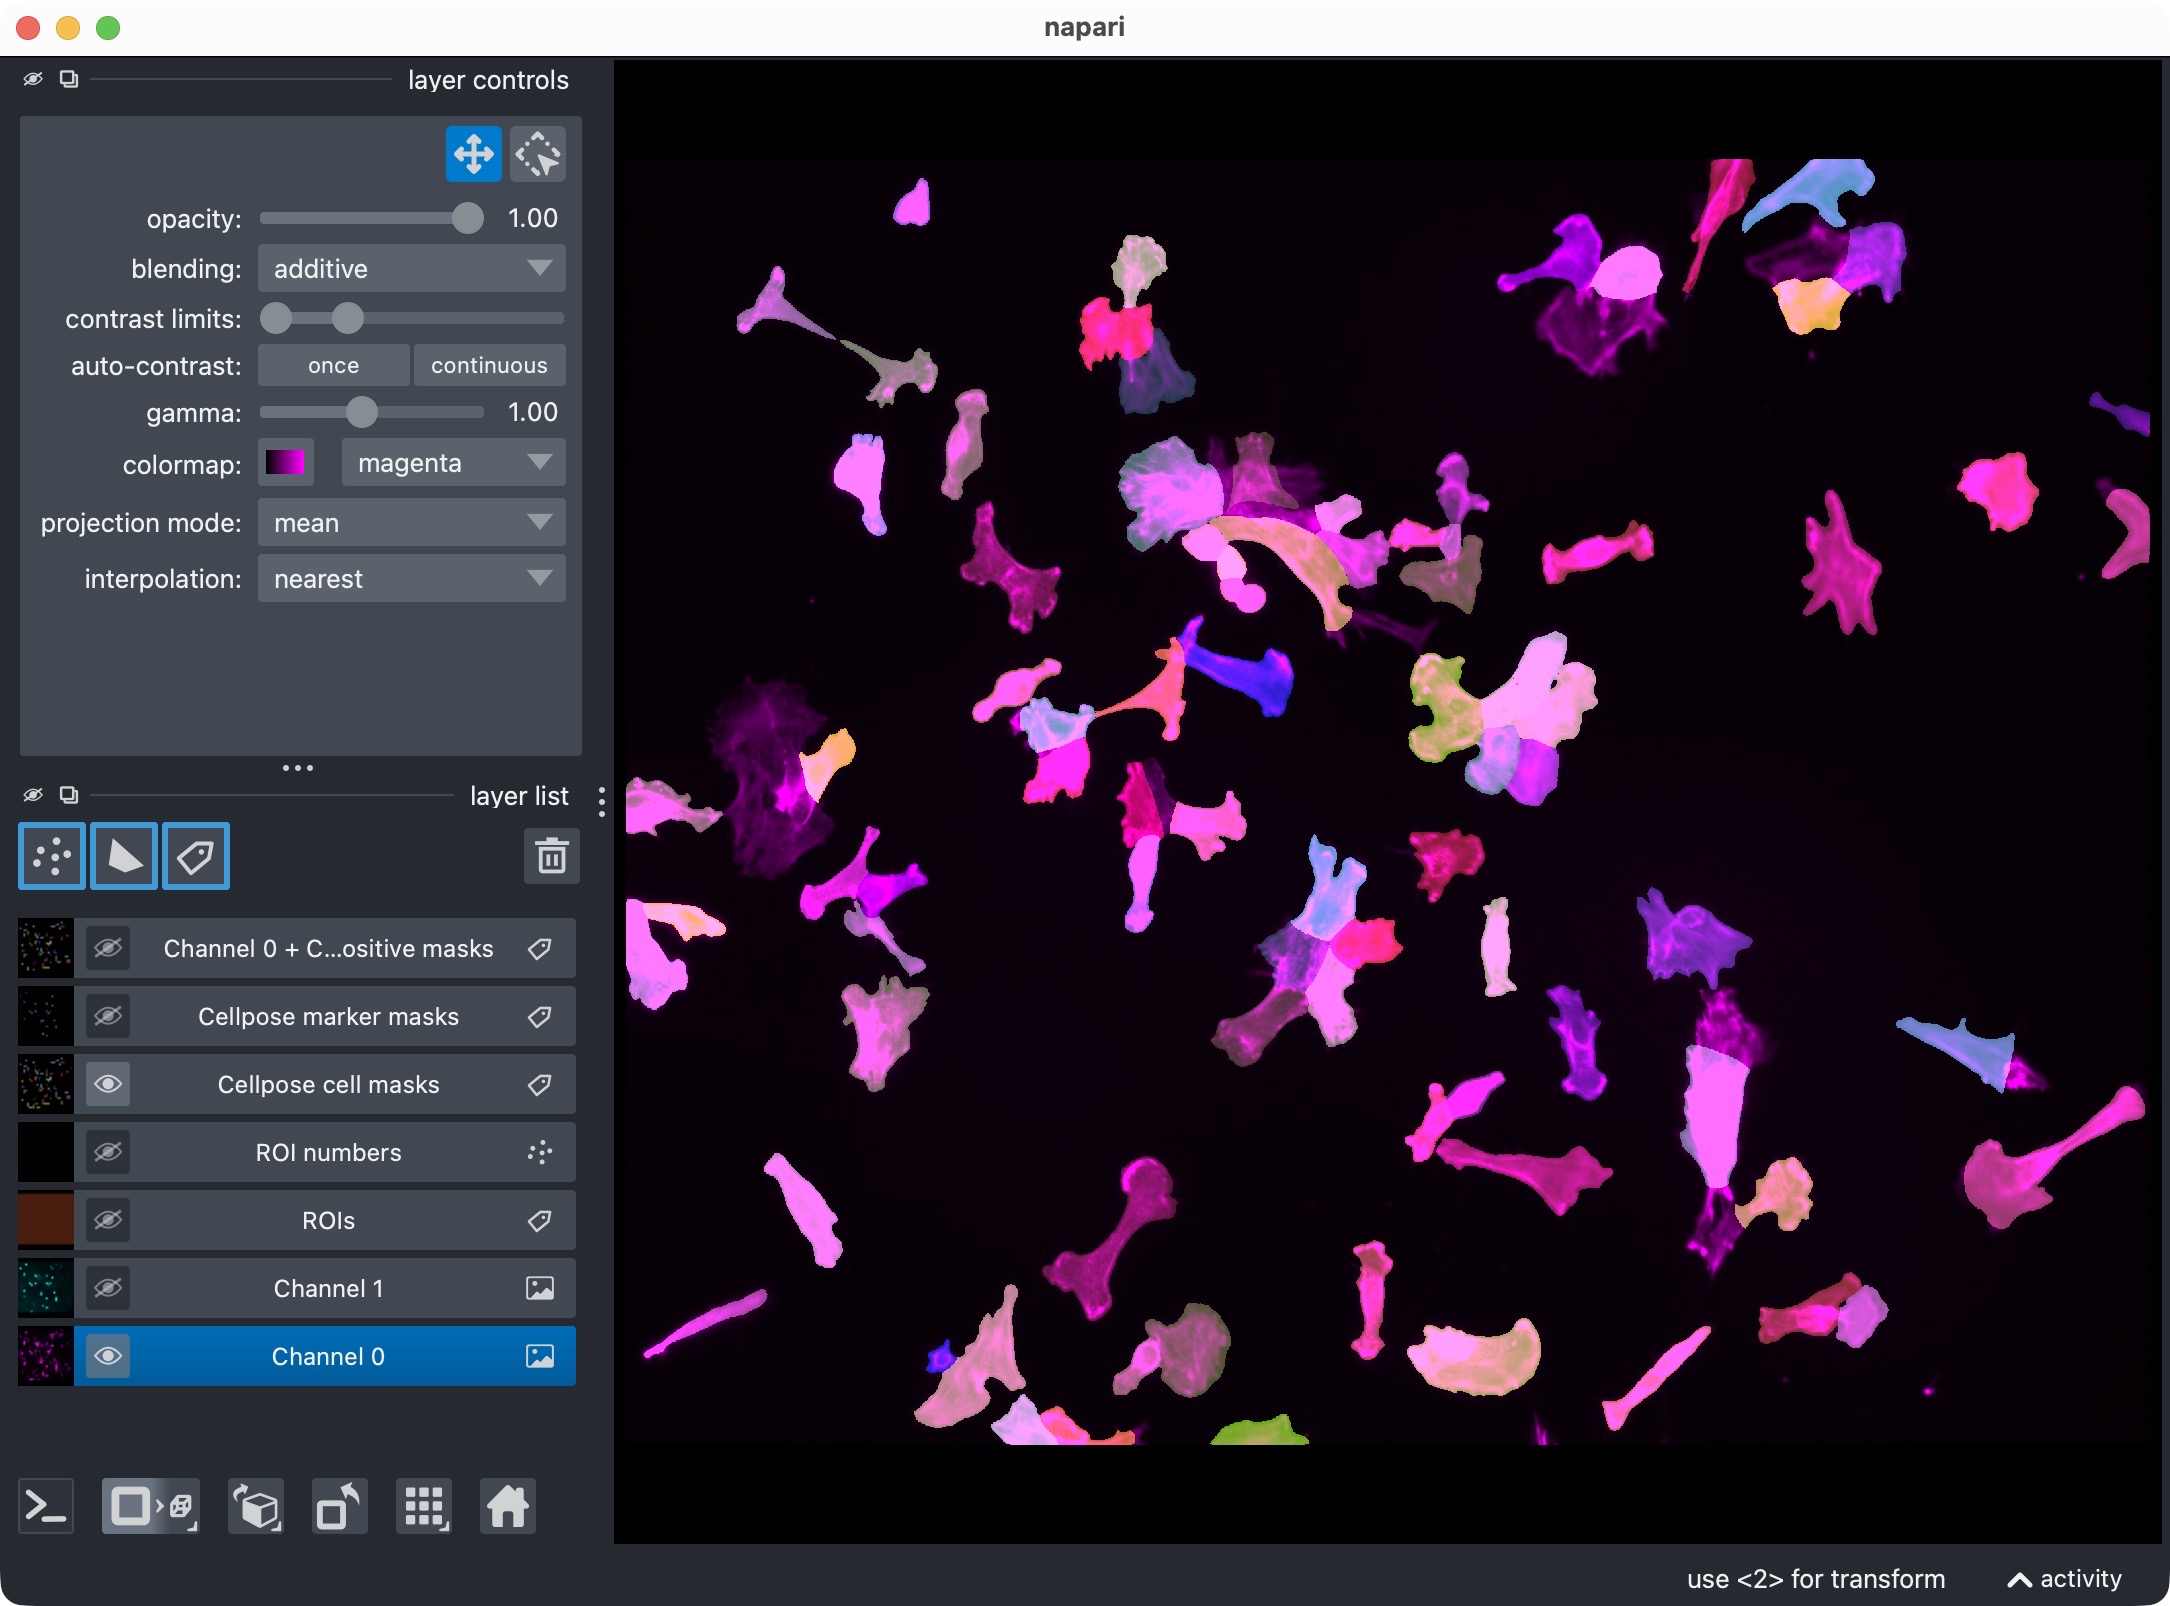The image size is (2170, 1606).
Task: Transpose the displayed dimensions
Action: tap(340, 1506)
